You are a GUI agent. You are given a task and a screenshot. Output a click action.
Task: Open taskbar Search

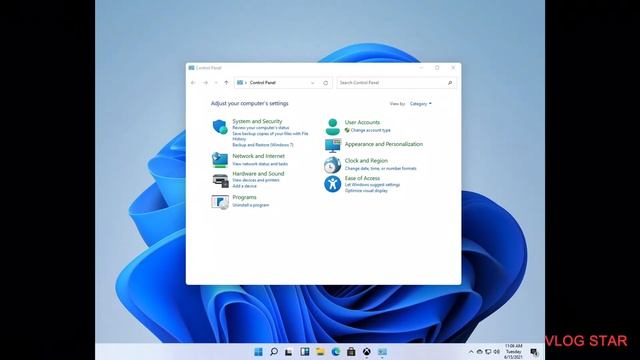coord(274,352)
